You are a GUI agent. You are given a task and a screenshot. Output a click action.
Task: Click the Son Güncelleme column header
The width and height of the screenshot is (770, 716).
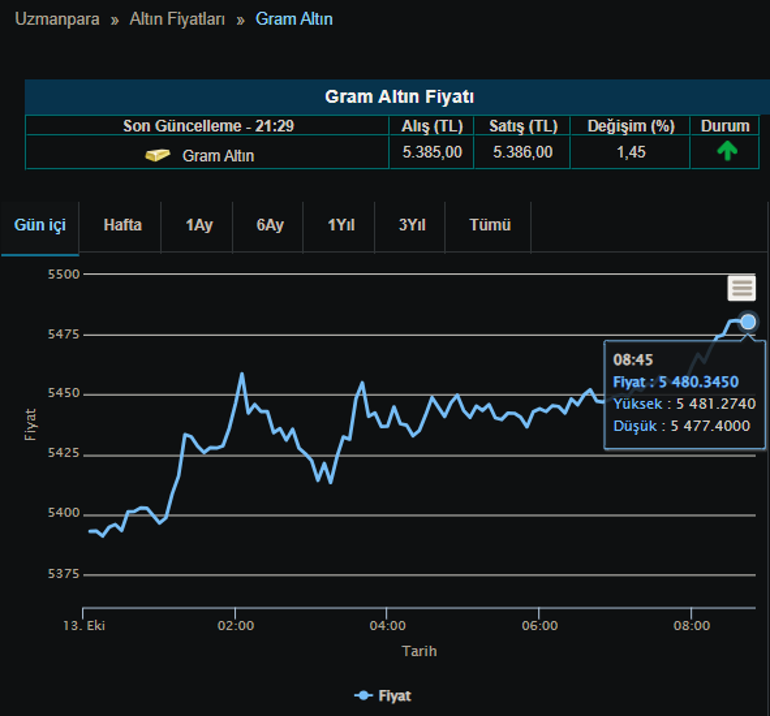tap(208, 126)
